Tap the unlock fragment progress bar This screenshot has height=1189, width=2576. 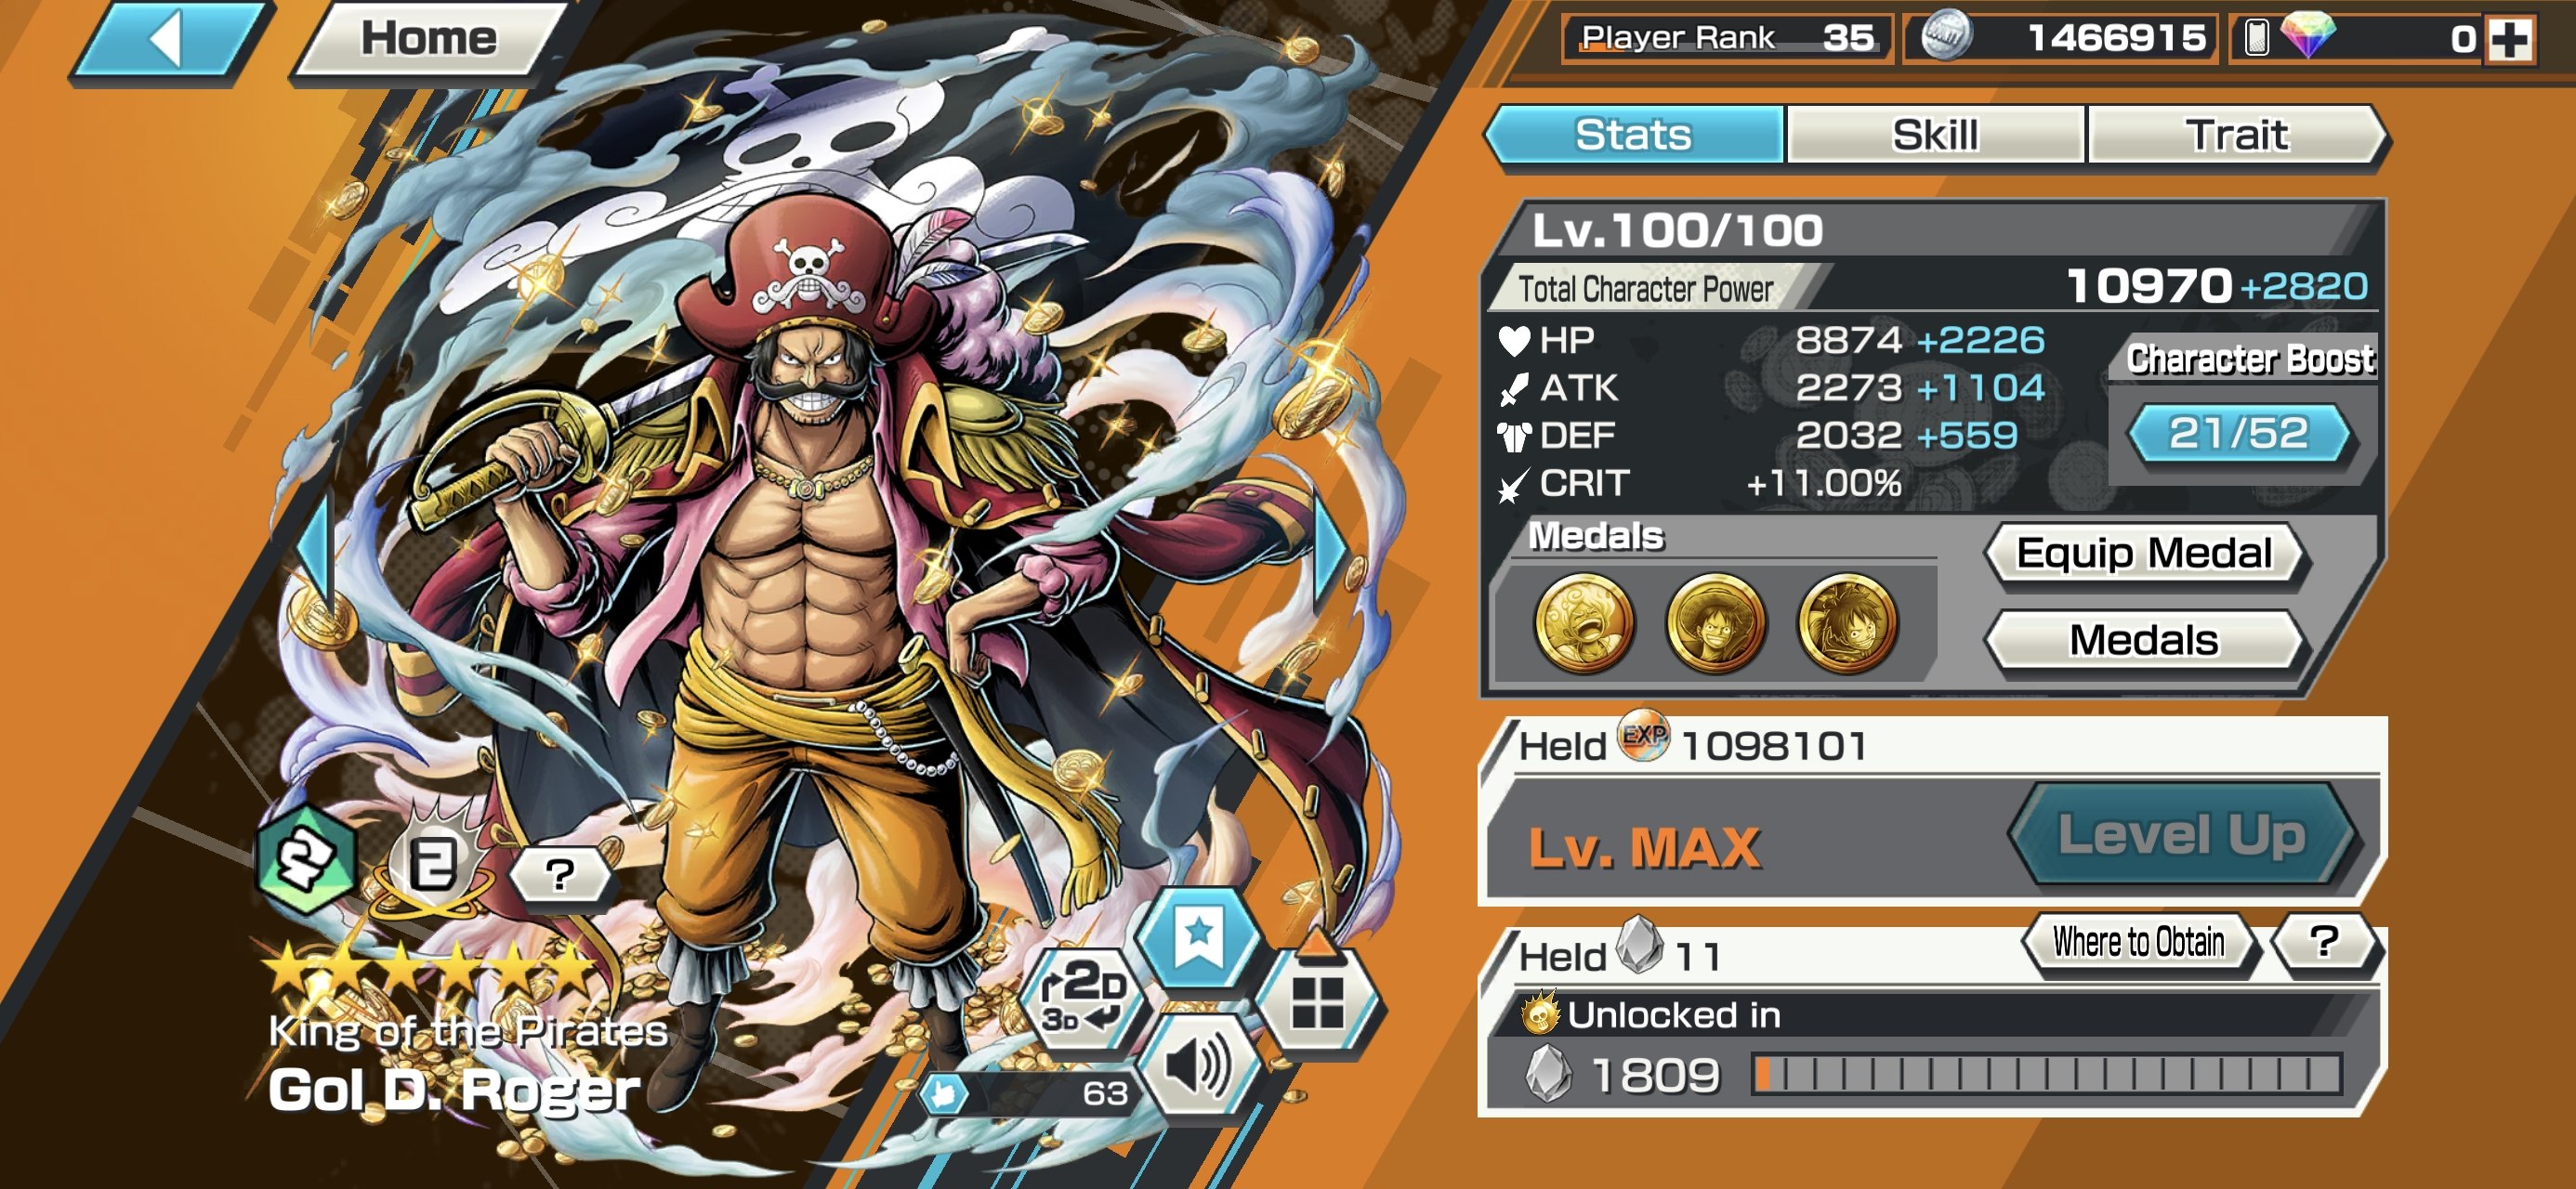click(x=2046, y=1074)
